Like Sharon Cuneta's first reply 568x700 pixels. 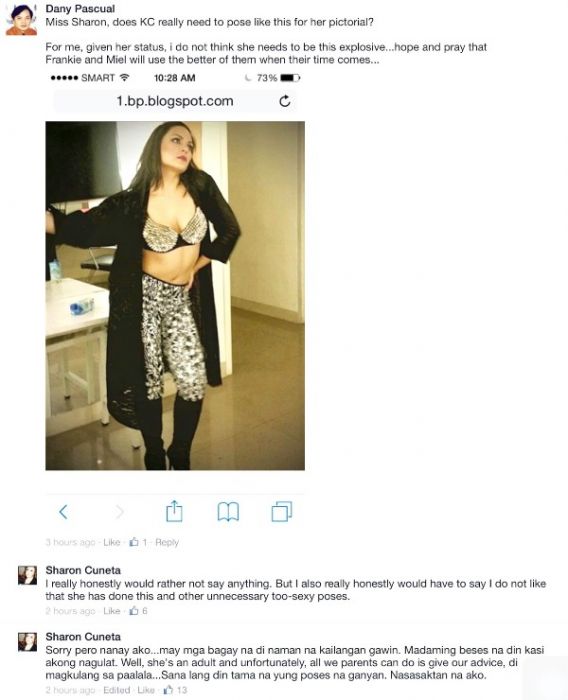[x=112, y=611]
